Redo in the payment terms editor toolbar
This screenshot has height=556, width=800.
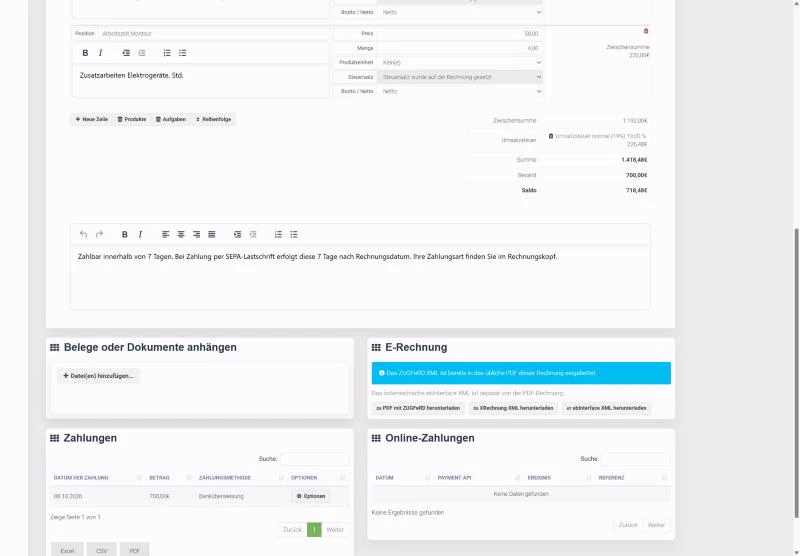coord(99,234)
